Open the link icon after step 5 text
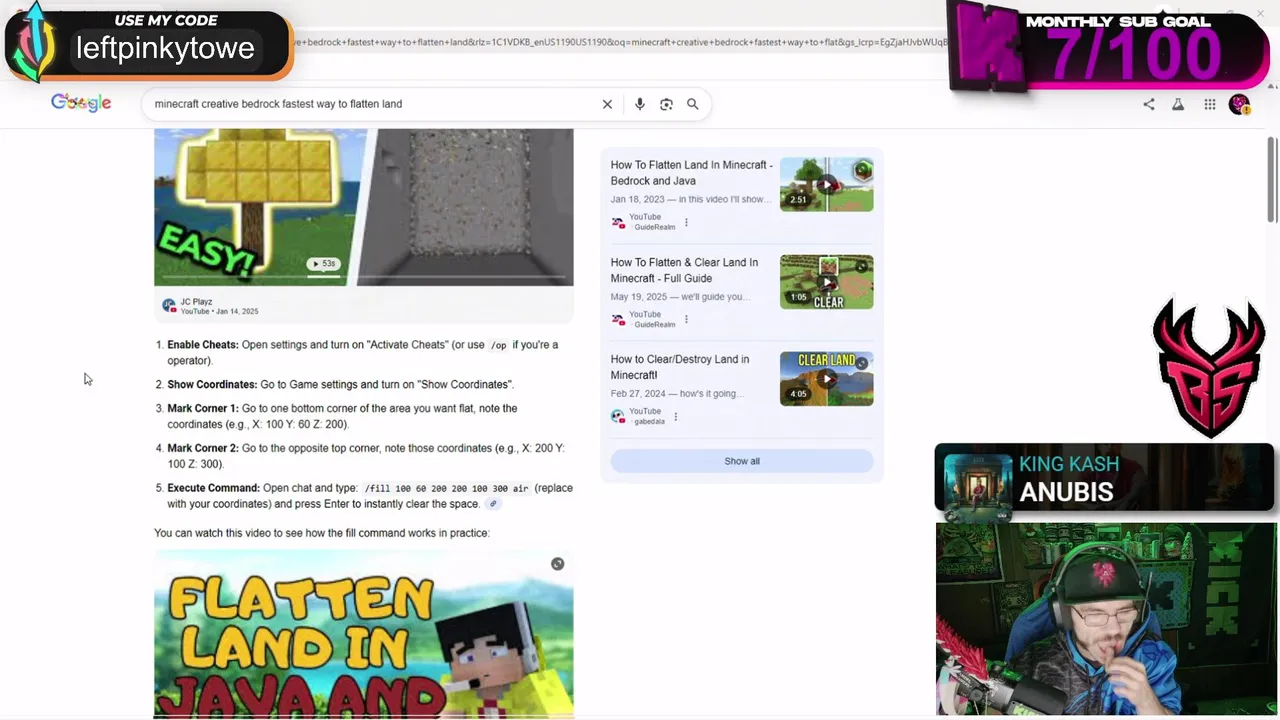The image size is (1280, 720). tap(493, 504)
